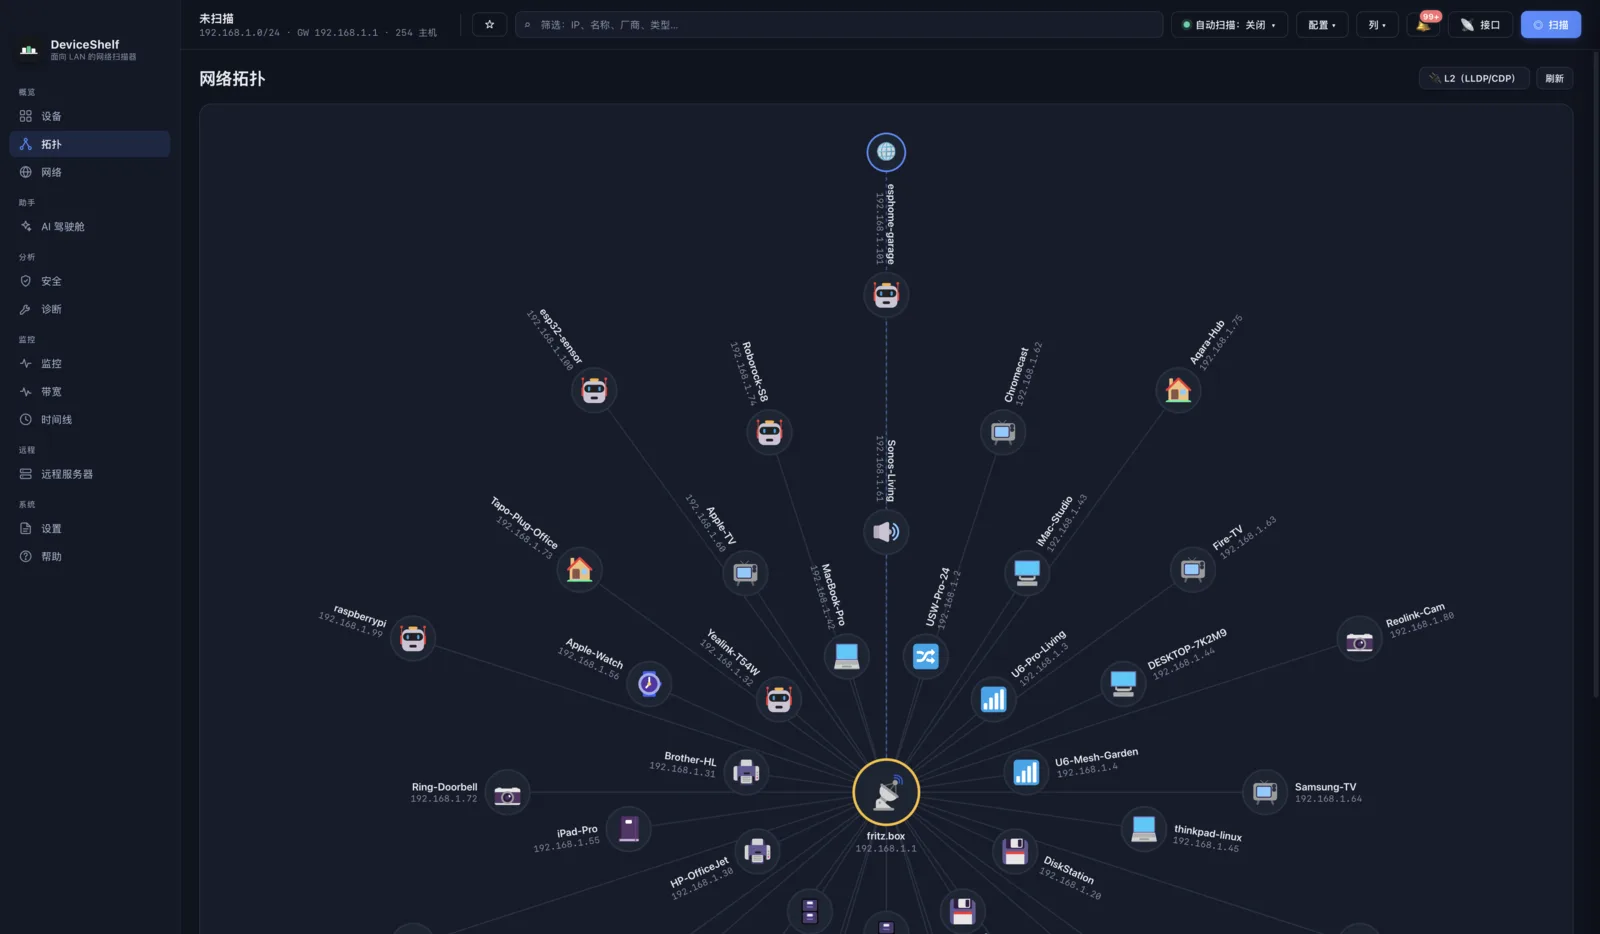Toggle the L2 (LLDP/CDP) button

tap(1473, 78)
